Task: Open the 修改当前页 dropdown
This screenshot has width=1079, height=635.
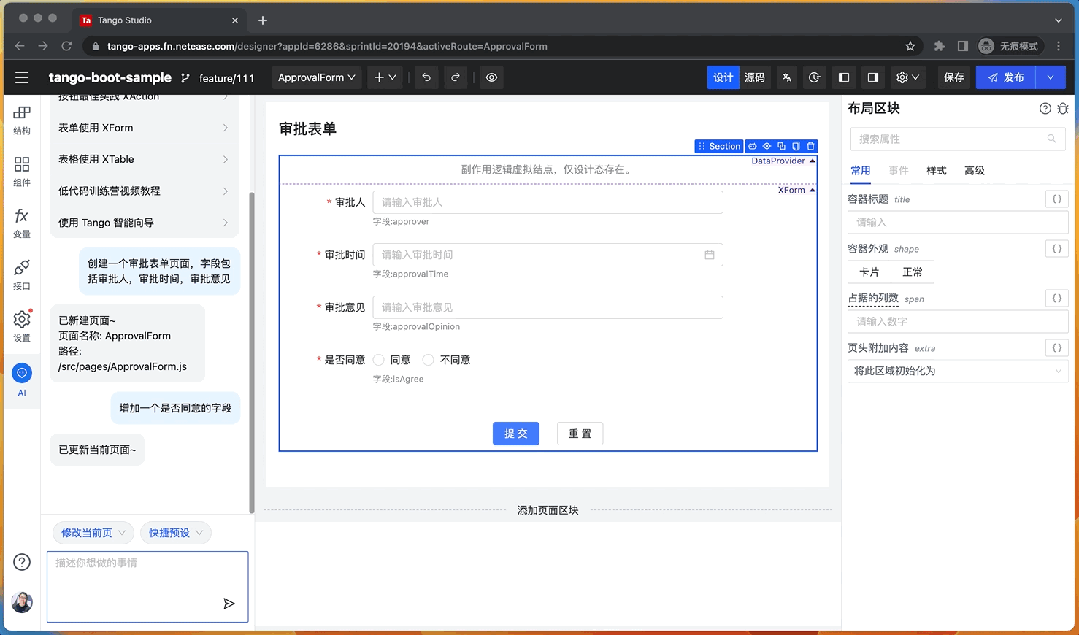Action: point(94,532)
